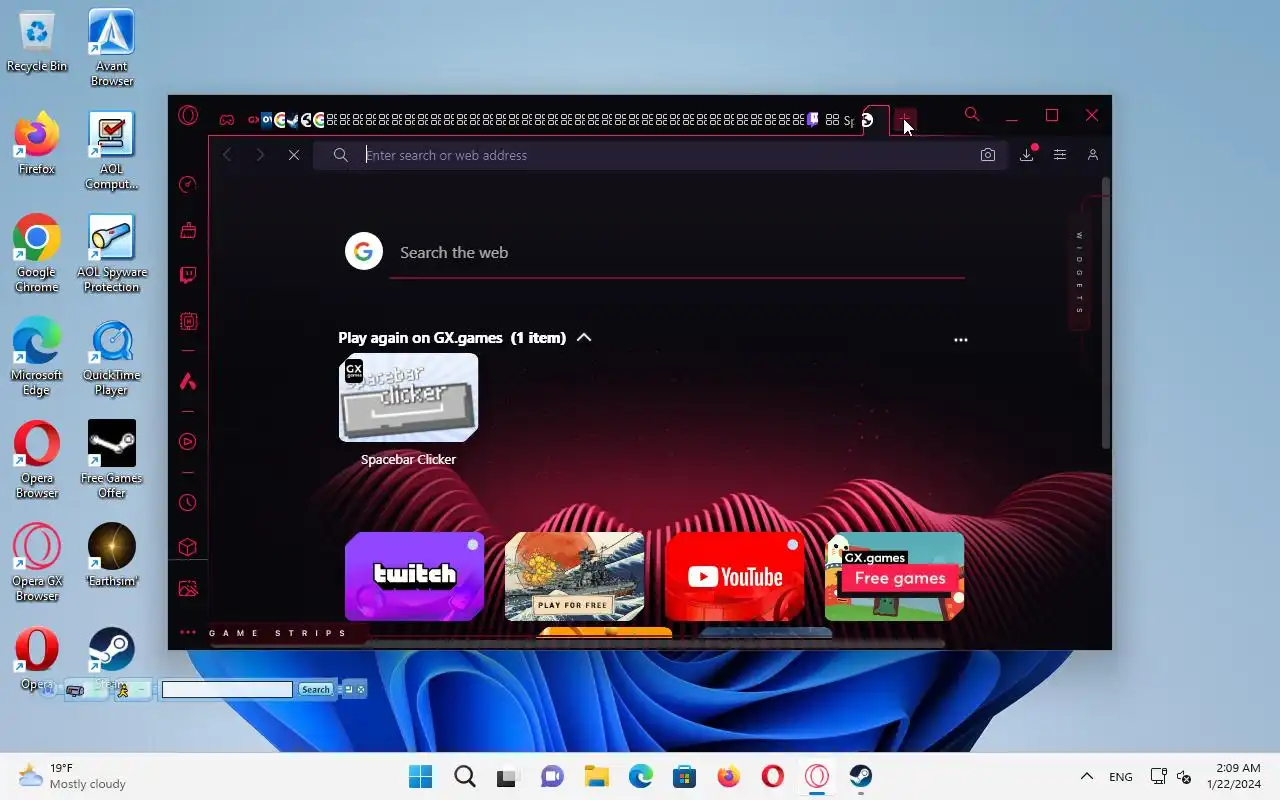Stop loading with the X button
The height and width of the screenshot is (800, 1280).
point(293,155)
